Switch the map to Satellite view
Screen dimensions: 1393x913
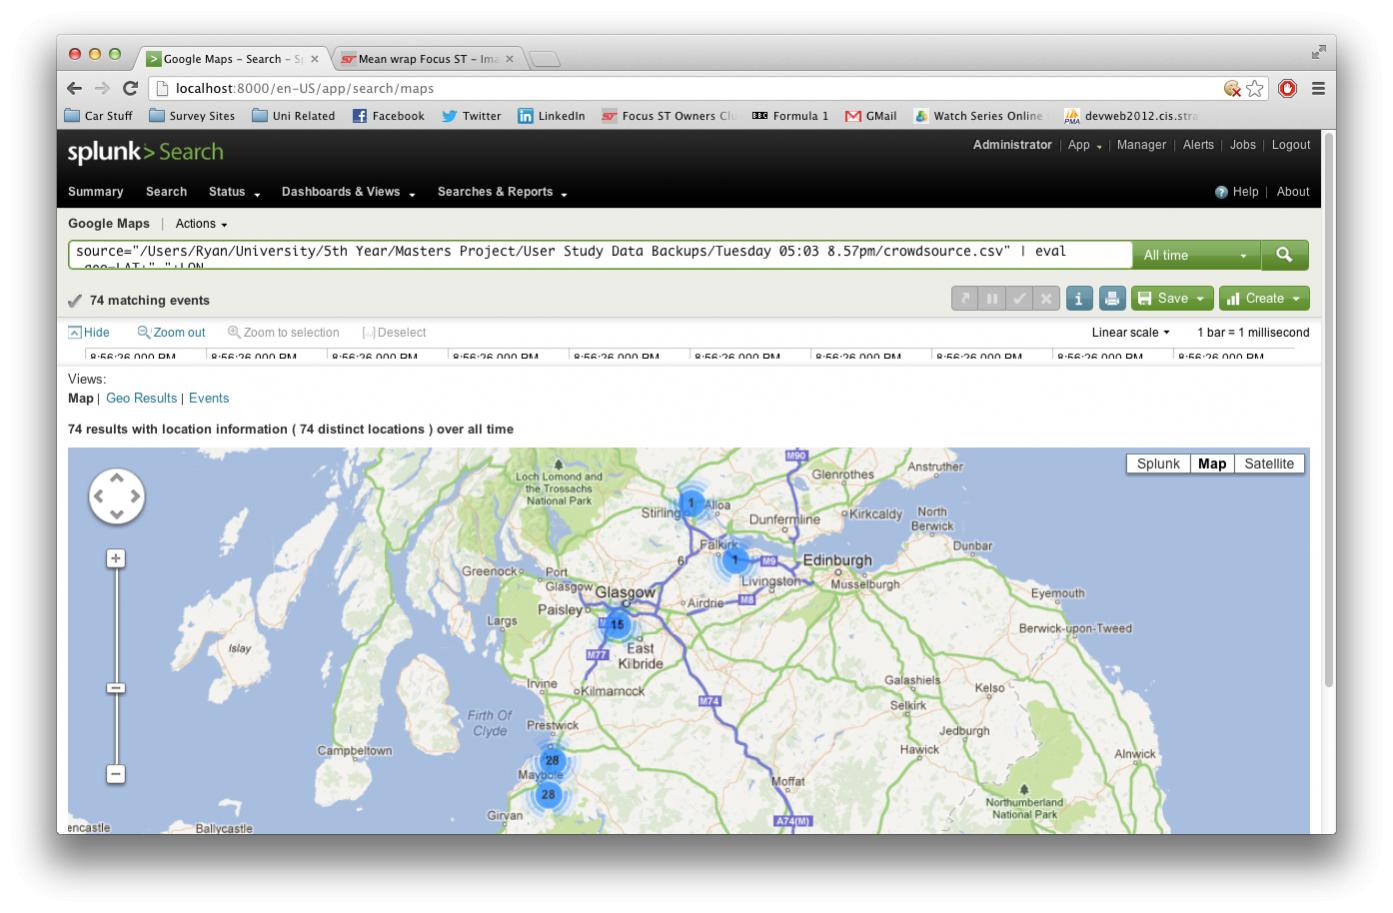(1268, 464)
